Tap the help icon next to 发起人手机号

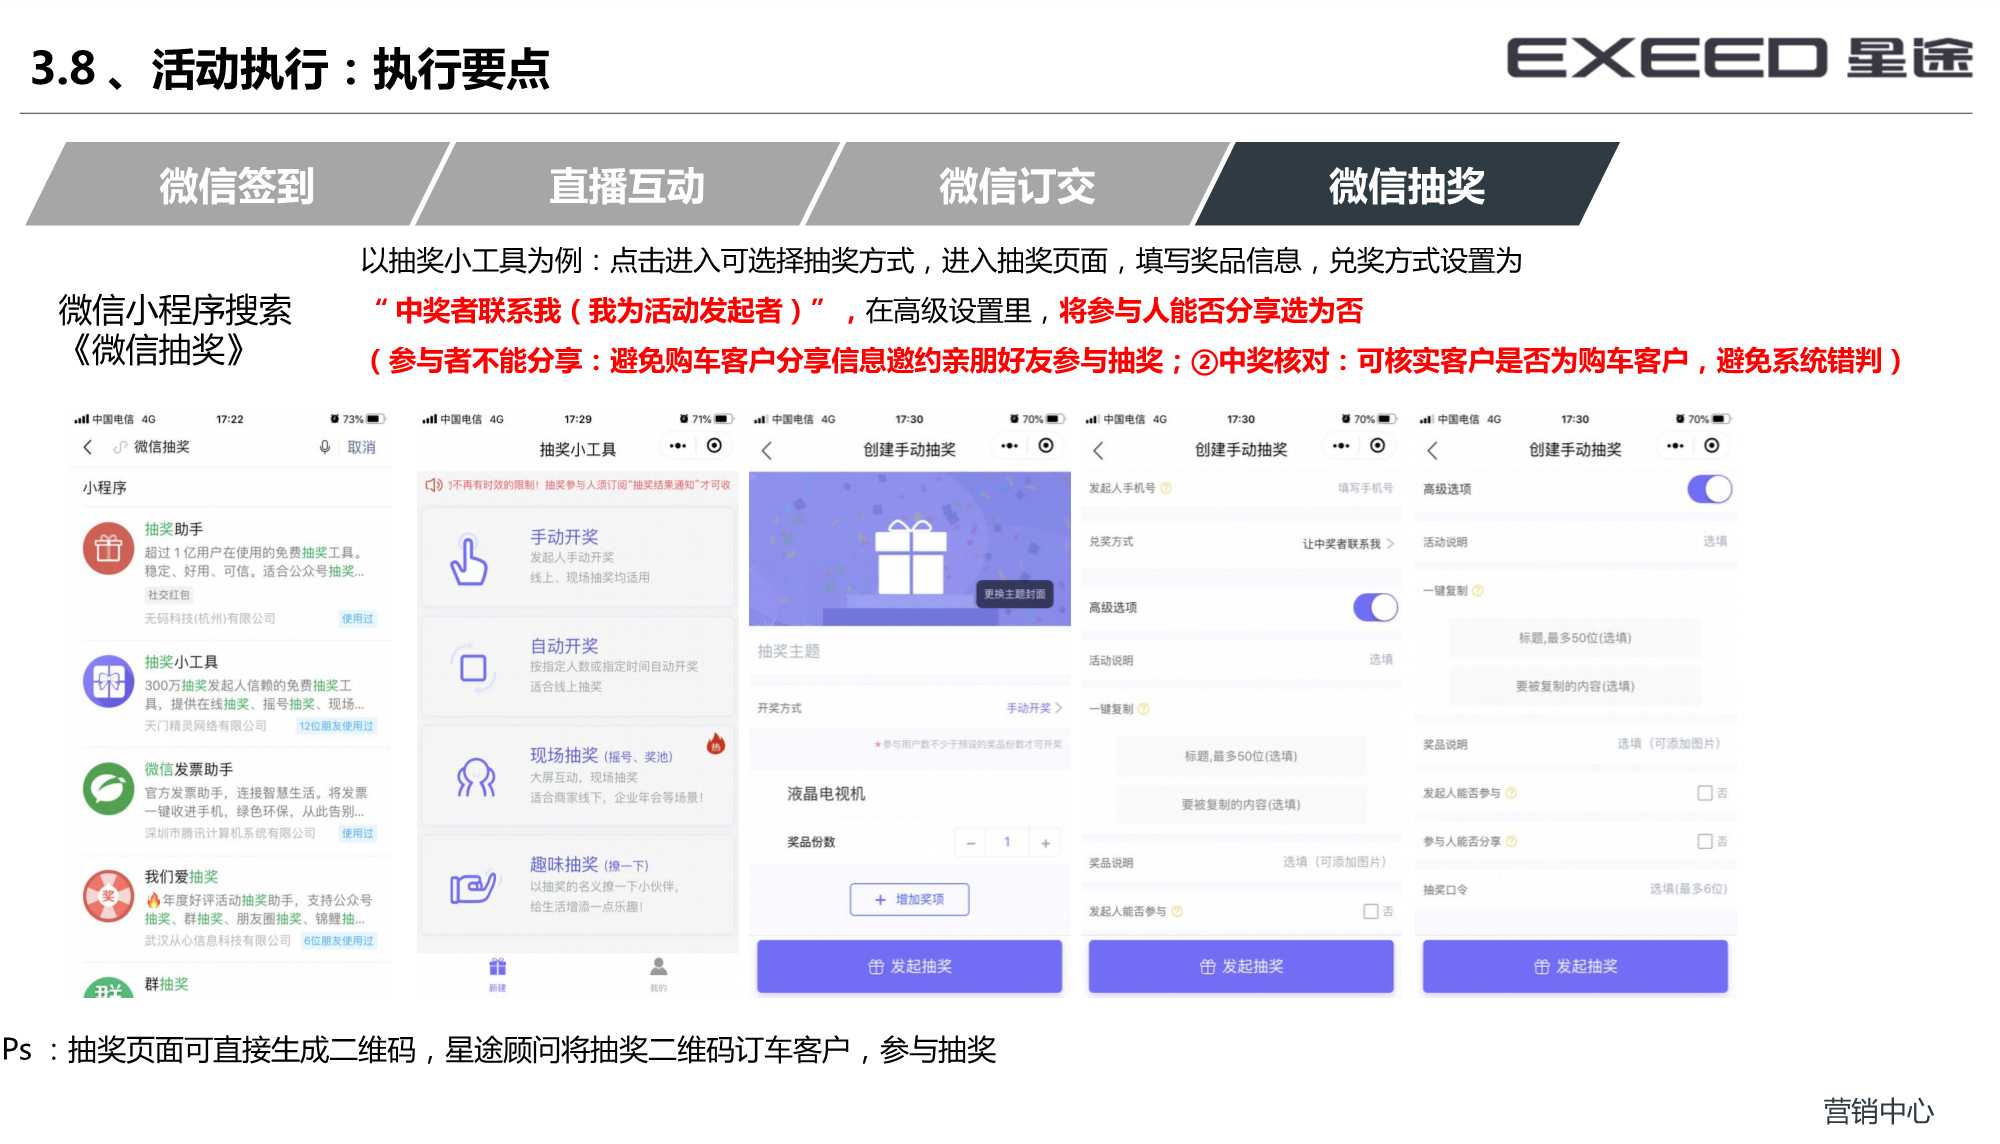tap(1166, 488)
